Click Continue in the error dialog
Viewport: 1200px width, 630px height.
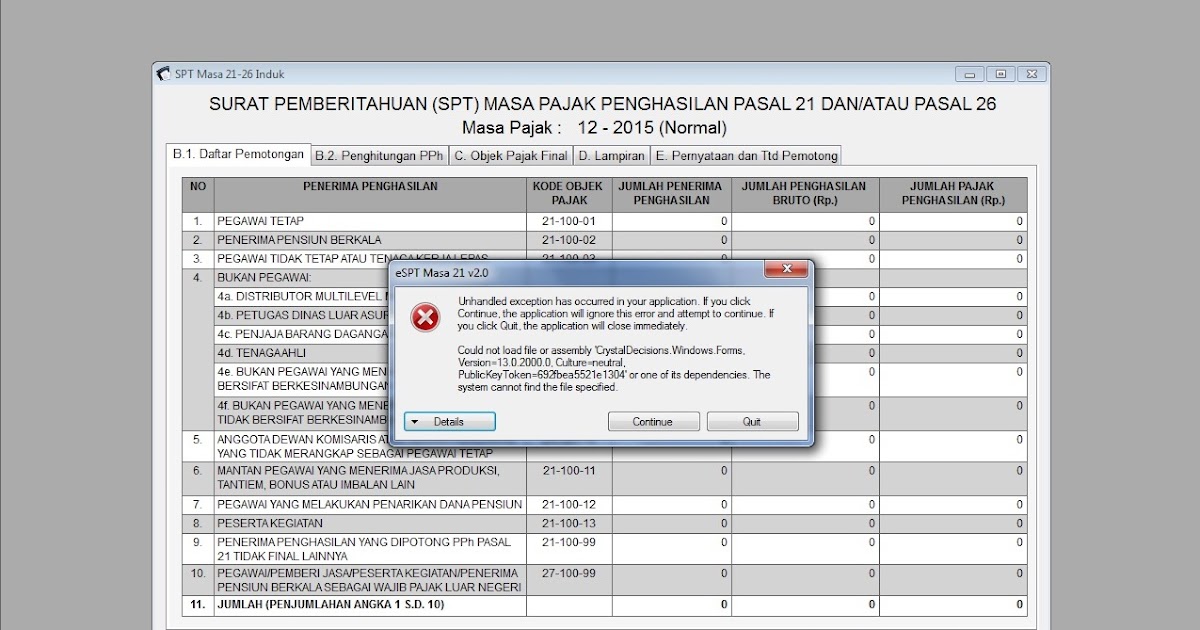[x=653, y=422]
